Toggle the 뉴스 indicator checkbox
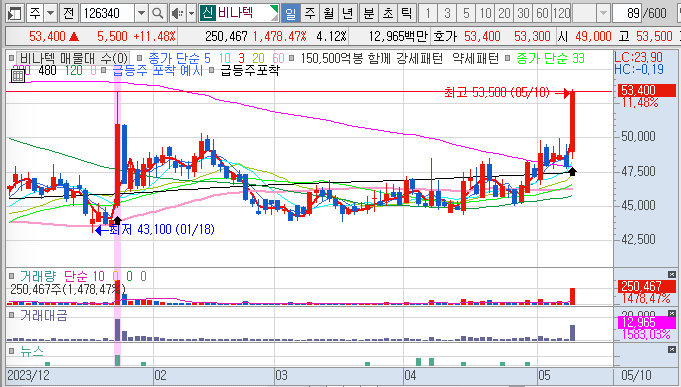 click(x=12, y=350)
